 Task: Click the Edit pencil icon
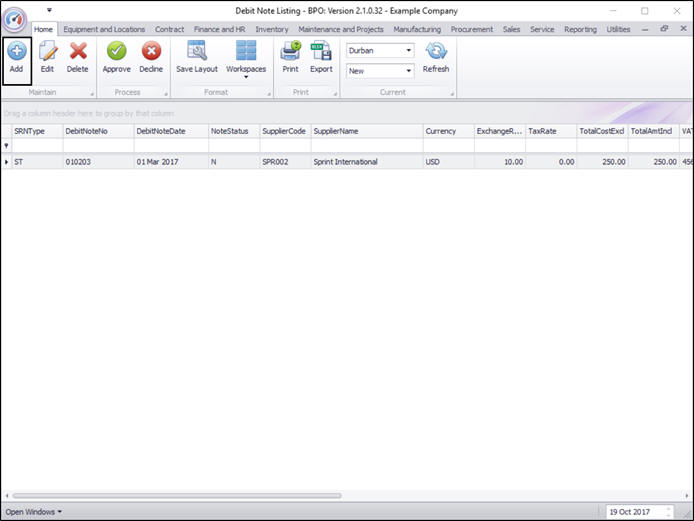[47, 51]
